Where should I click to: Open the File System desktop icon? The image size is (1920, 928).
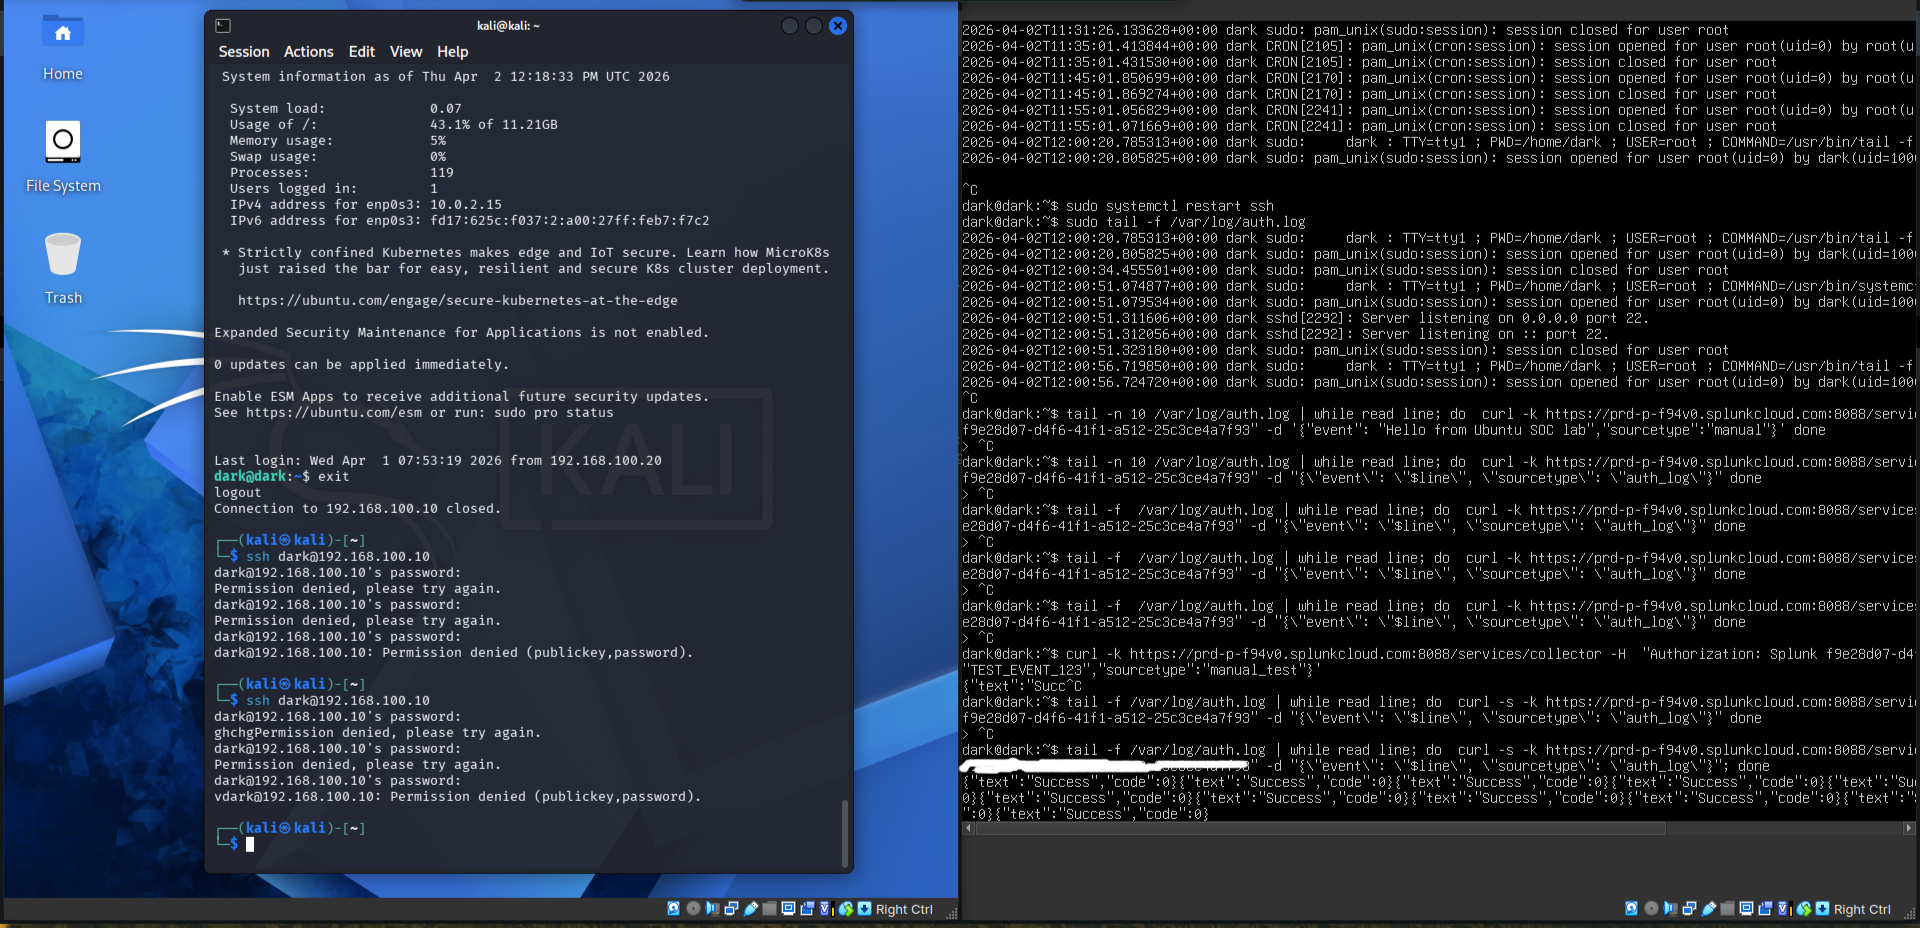(x=63, y=157)
